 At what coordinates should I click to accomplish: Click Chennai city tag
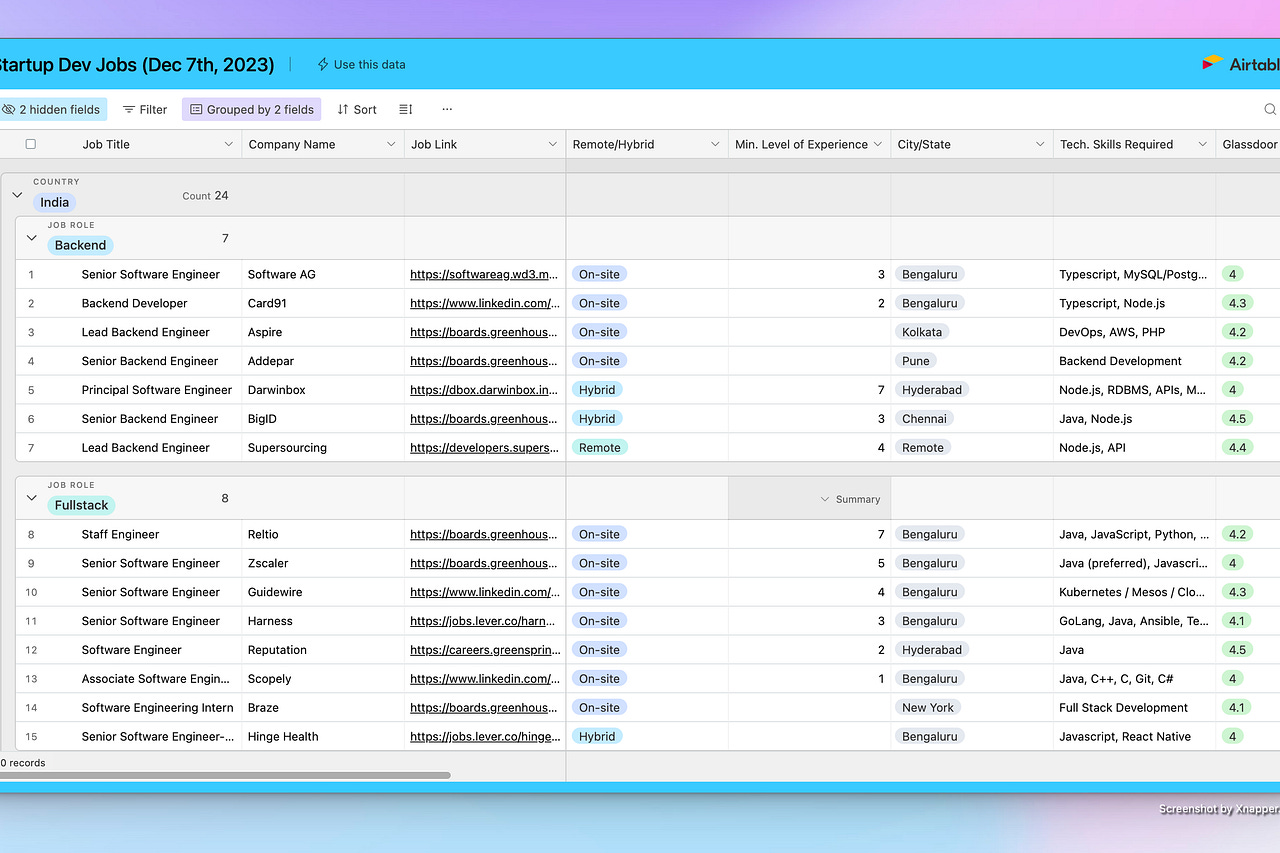924,419
